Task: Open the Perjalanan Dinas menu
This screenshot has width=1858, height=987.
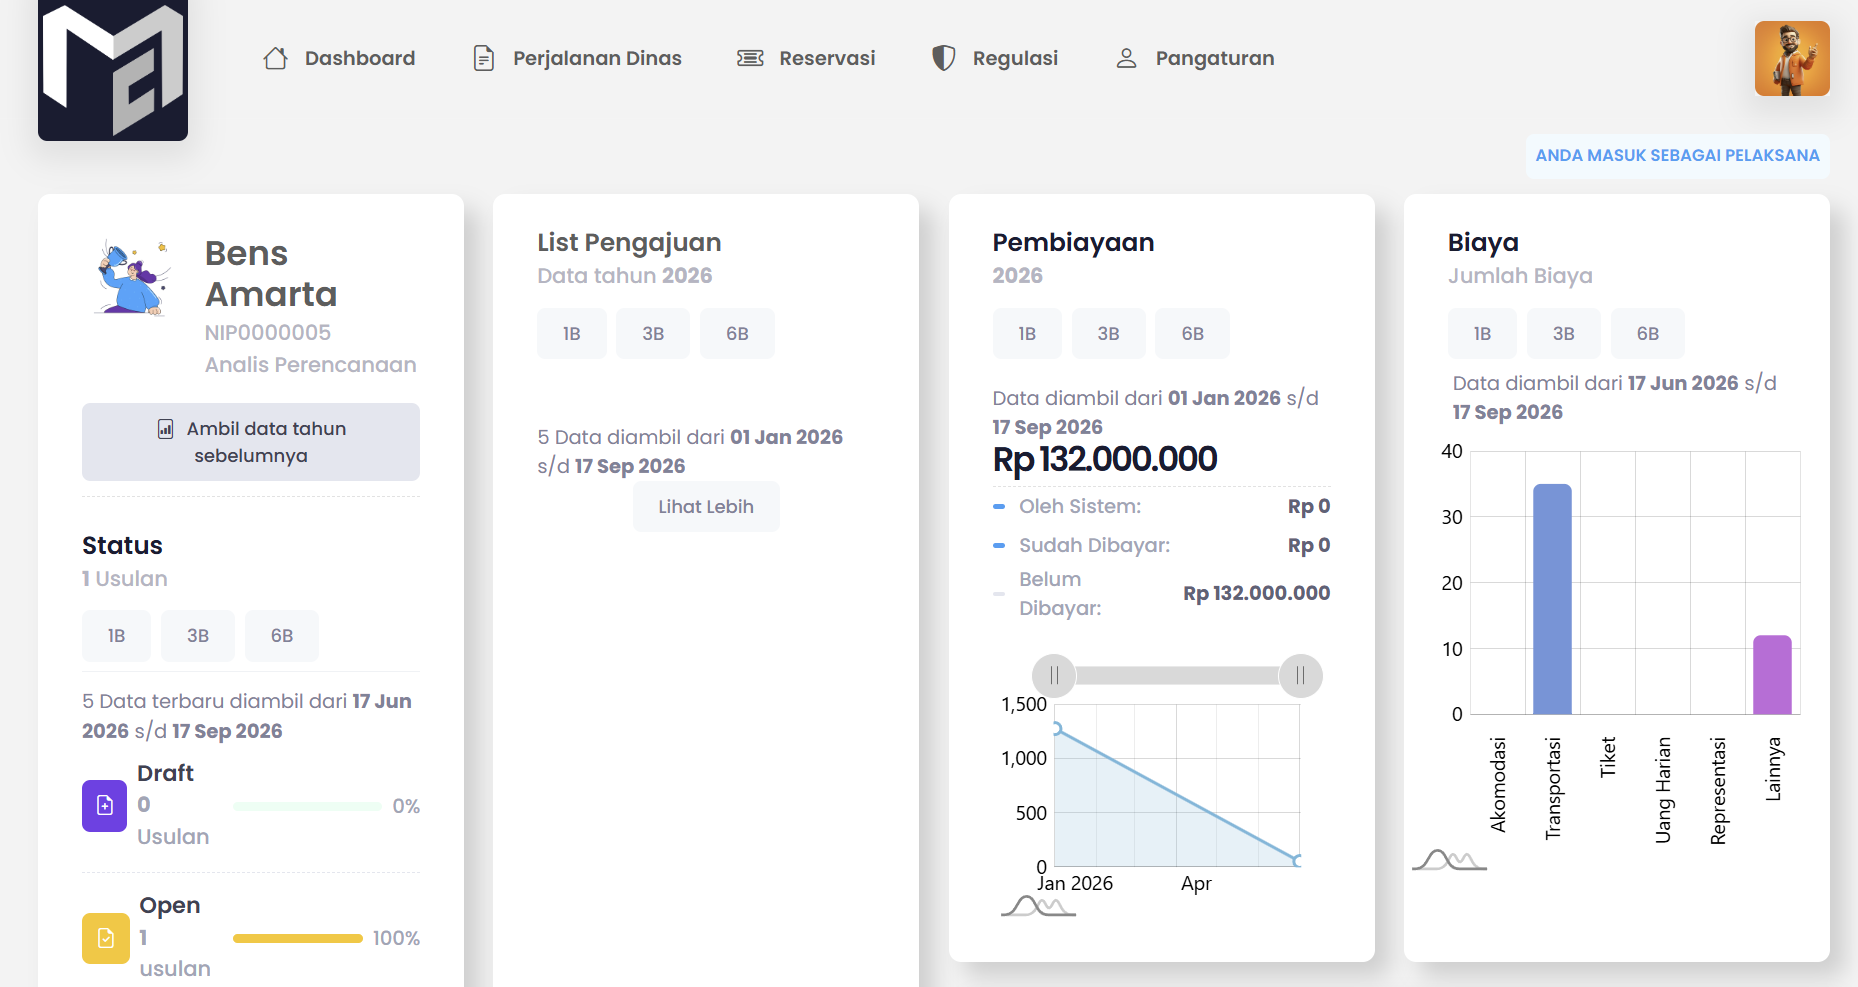Action: [x=577, y=58]
